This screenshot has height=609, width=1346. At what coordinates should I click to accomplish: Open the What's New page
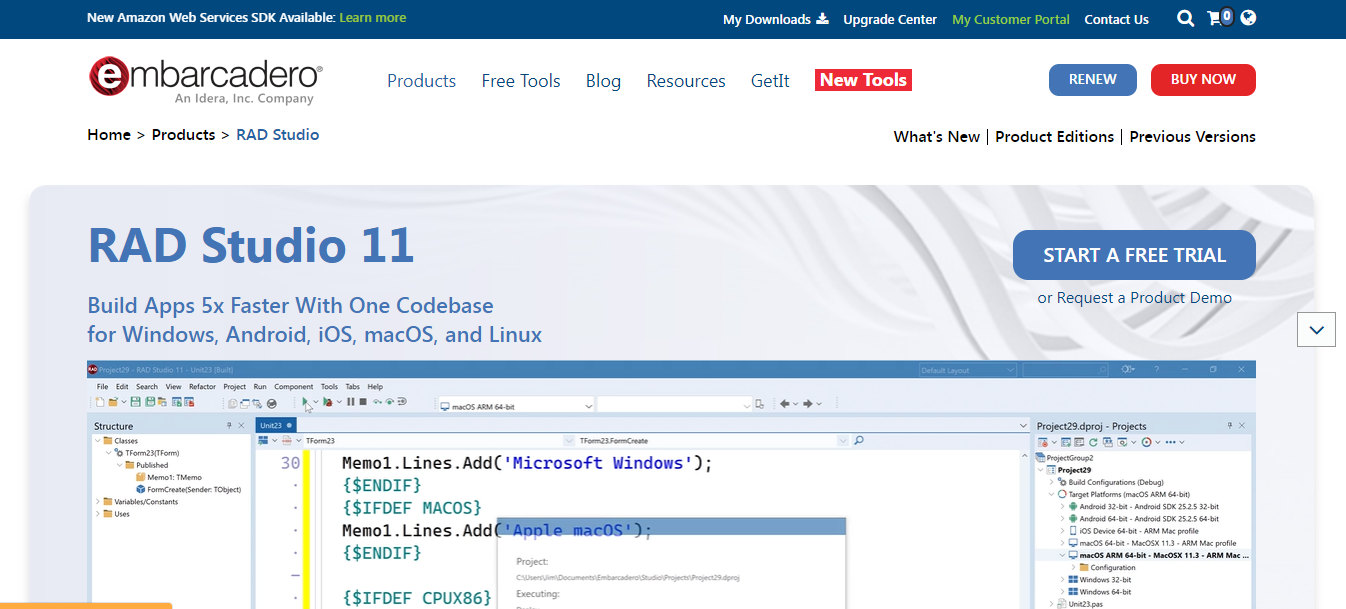click(937, 136)
